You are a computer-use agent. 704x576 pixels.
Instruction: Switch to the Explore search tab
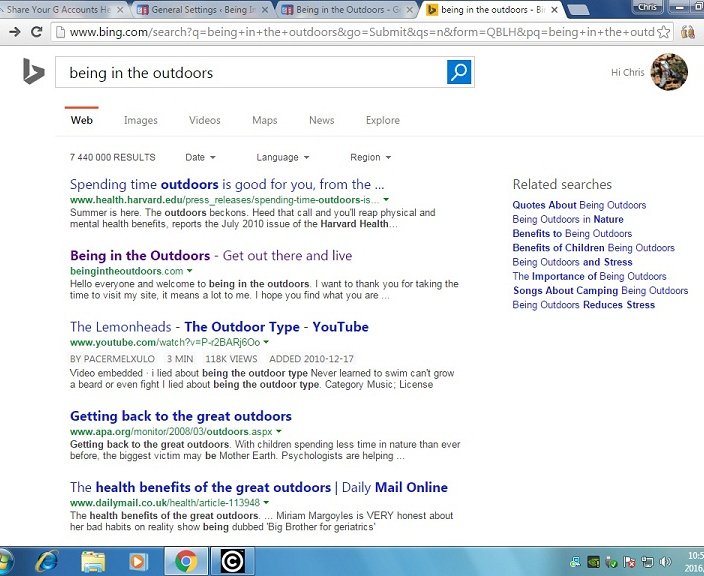[x=383, y=120]
